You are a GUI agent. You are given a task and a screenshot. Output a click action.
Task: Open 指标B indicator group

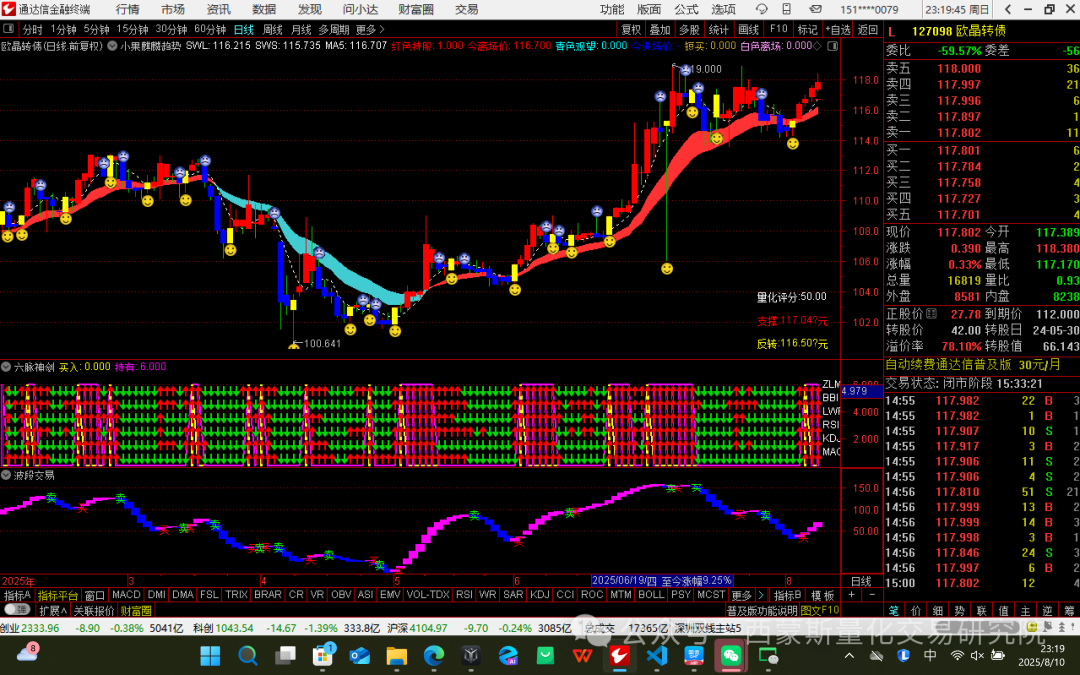(787, 595)
